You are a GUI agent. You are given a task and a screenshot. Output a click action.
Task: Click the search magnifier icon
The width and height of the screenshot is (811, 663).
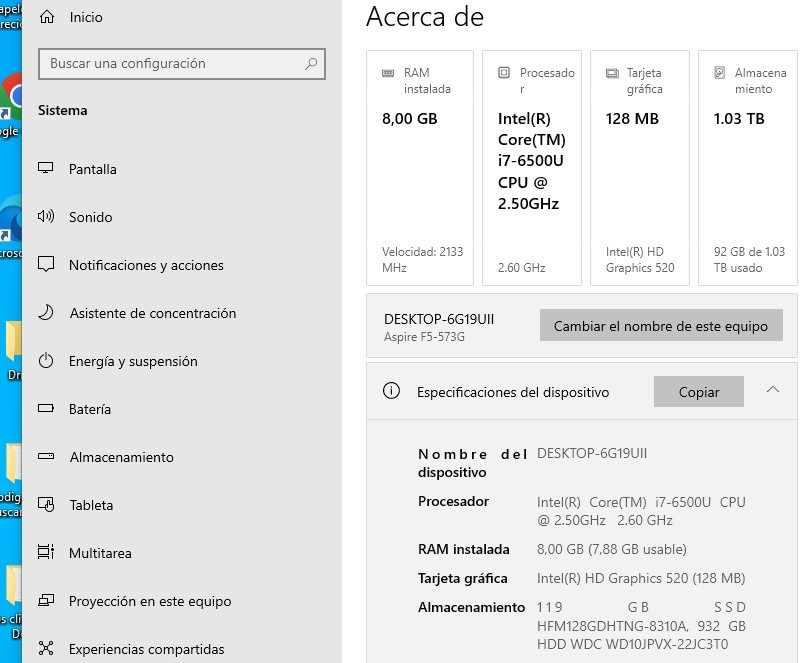312,63
